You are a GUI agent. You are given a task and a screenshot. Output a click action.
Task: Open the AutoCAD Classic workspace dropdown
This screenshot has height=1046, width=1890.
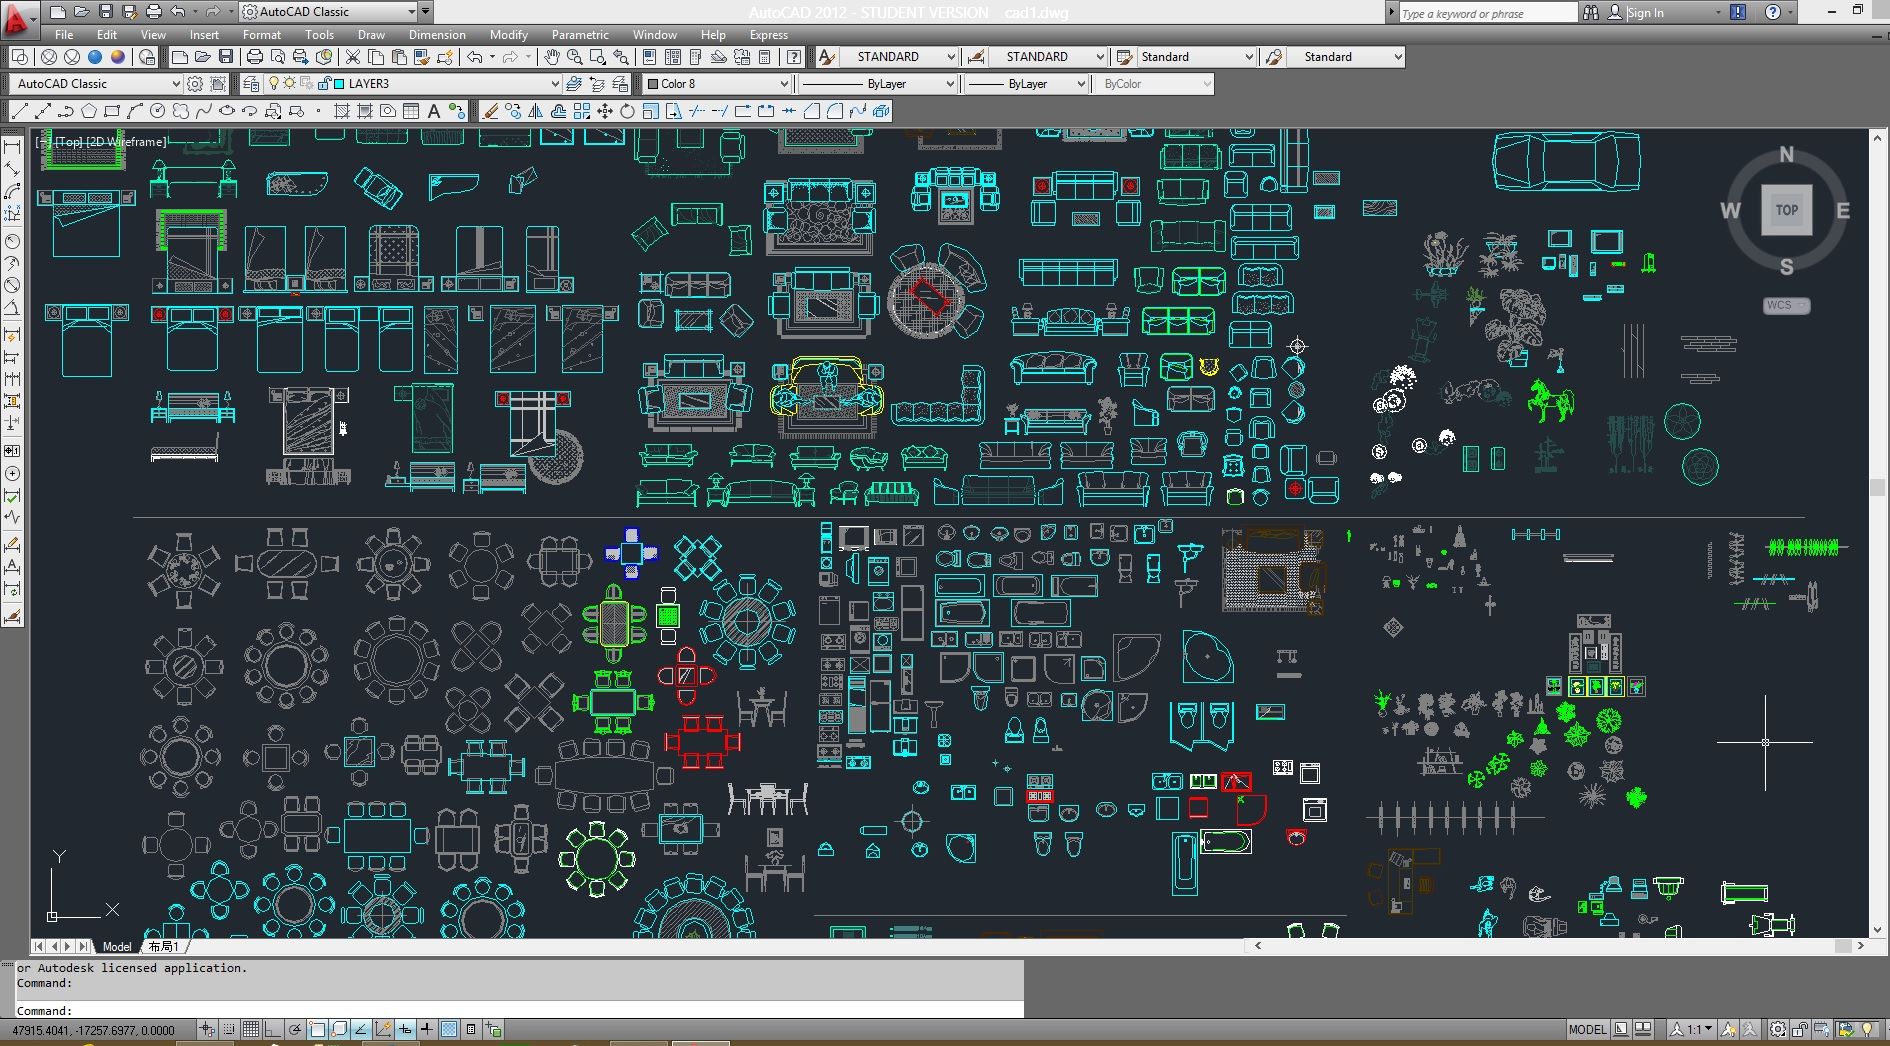point(176,84)
